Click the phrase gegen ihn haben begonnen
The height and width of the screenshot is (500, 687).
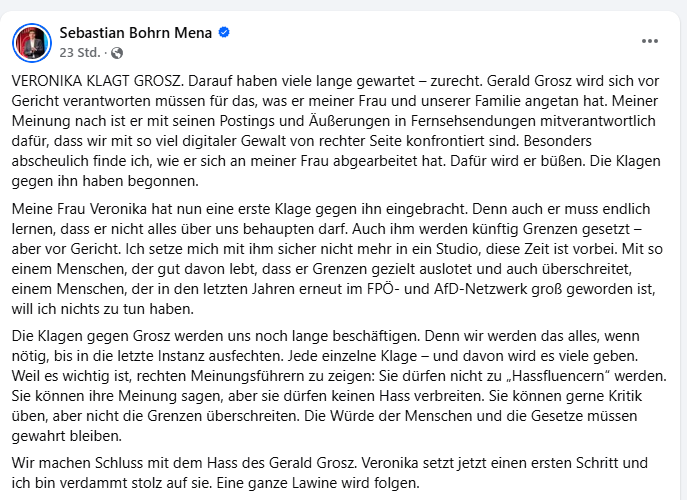(105, 181)
